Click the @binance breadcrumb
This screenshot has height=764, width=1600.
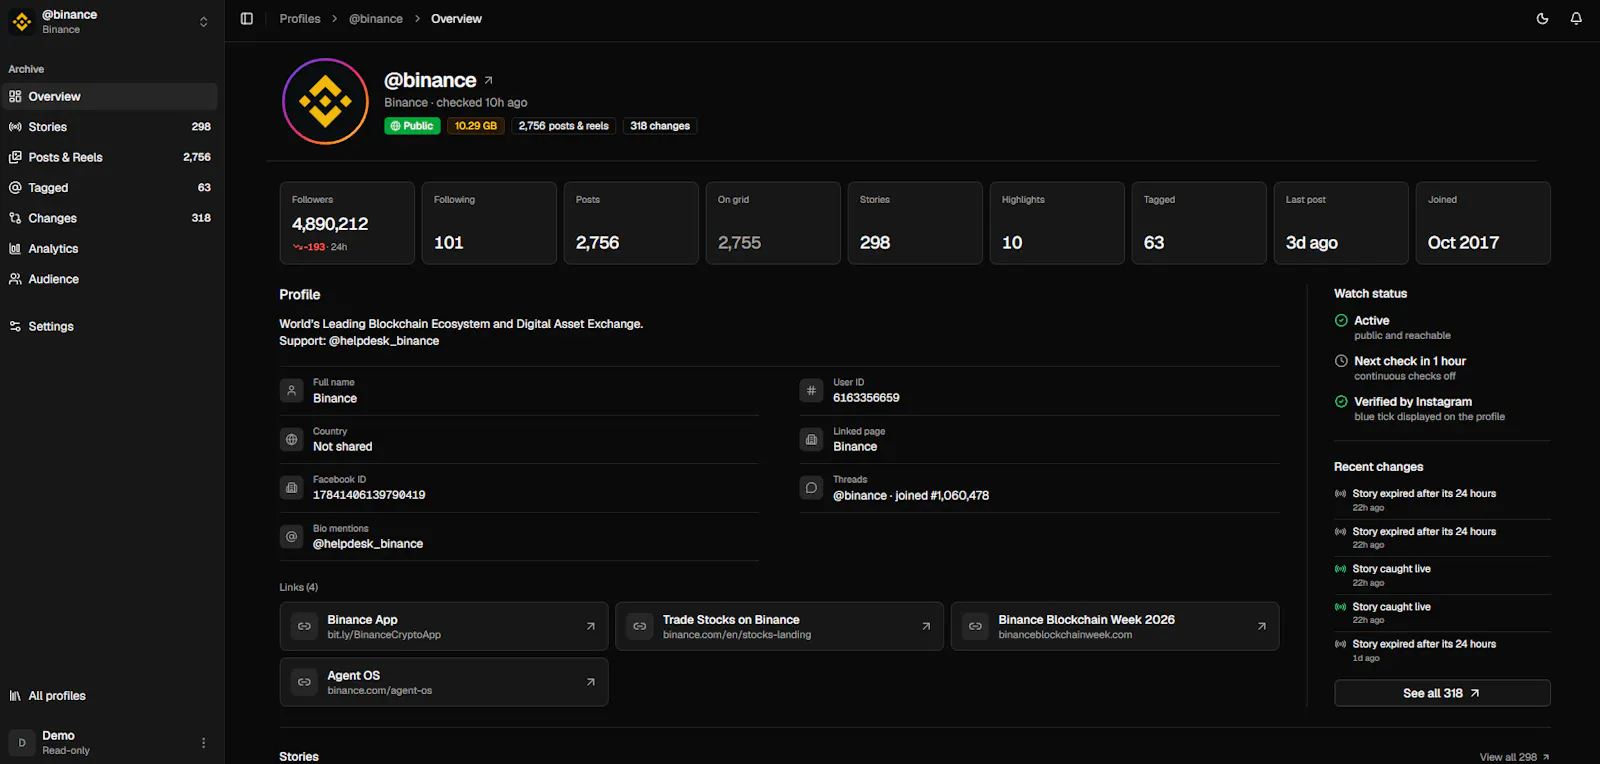click(x=376, y=19)
